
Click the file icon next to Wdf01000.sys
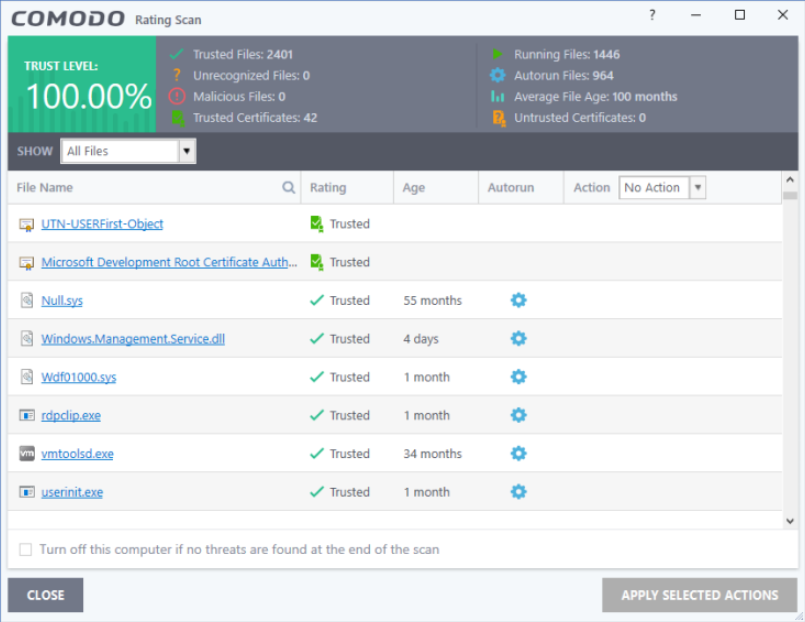(27, 377)
